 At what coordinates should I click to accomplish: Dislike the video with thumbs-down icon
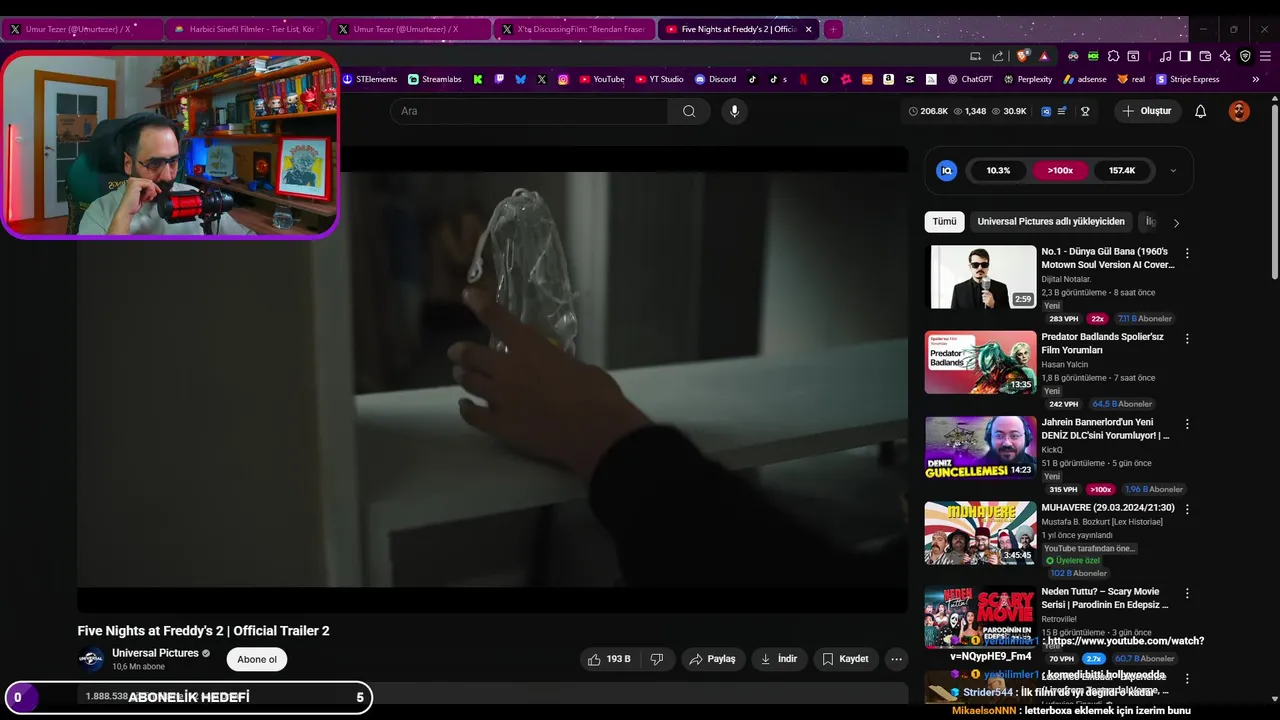point(657,659)
